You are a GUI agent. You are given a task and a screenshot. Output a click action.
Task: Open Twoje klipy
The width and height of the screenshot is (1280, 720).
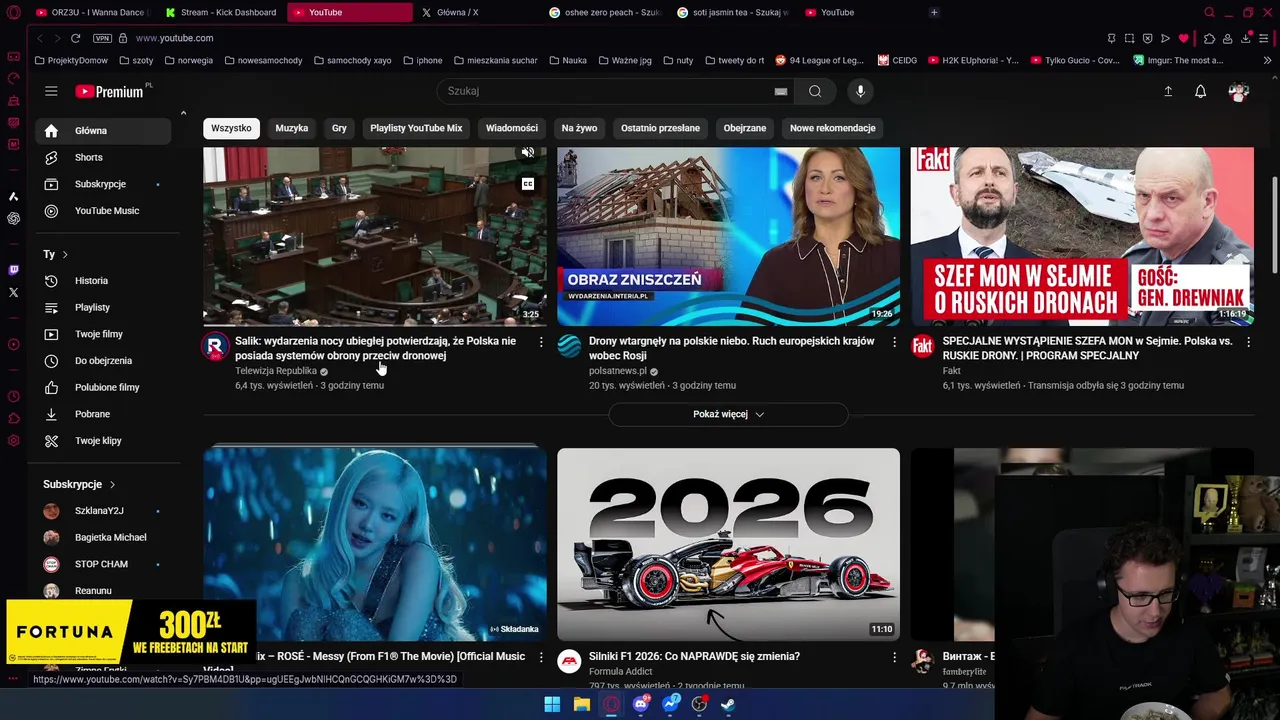tap(103, 441)
